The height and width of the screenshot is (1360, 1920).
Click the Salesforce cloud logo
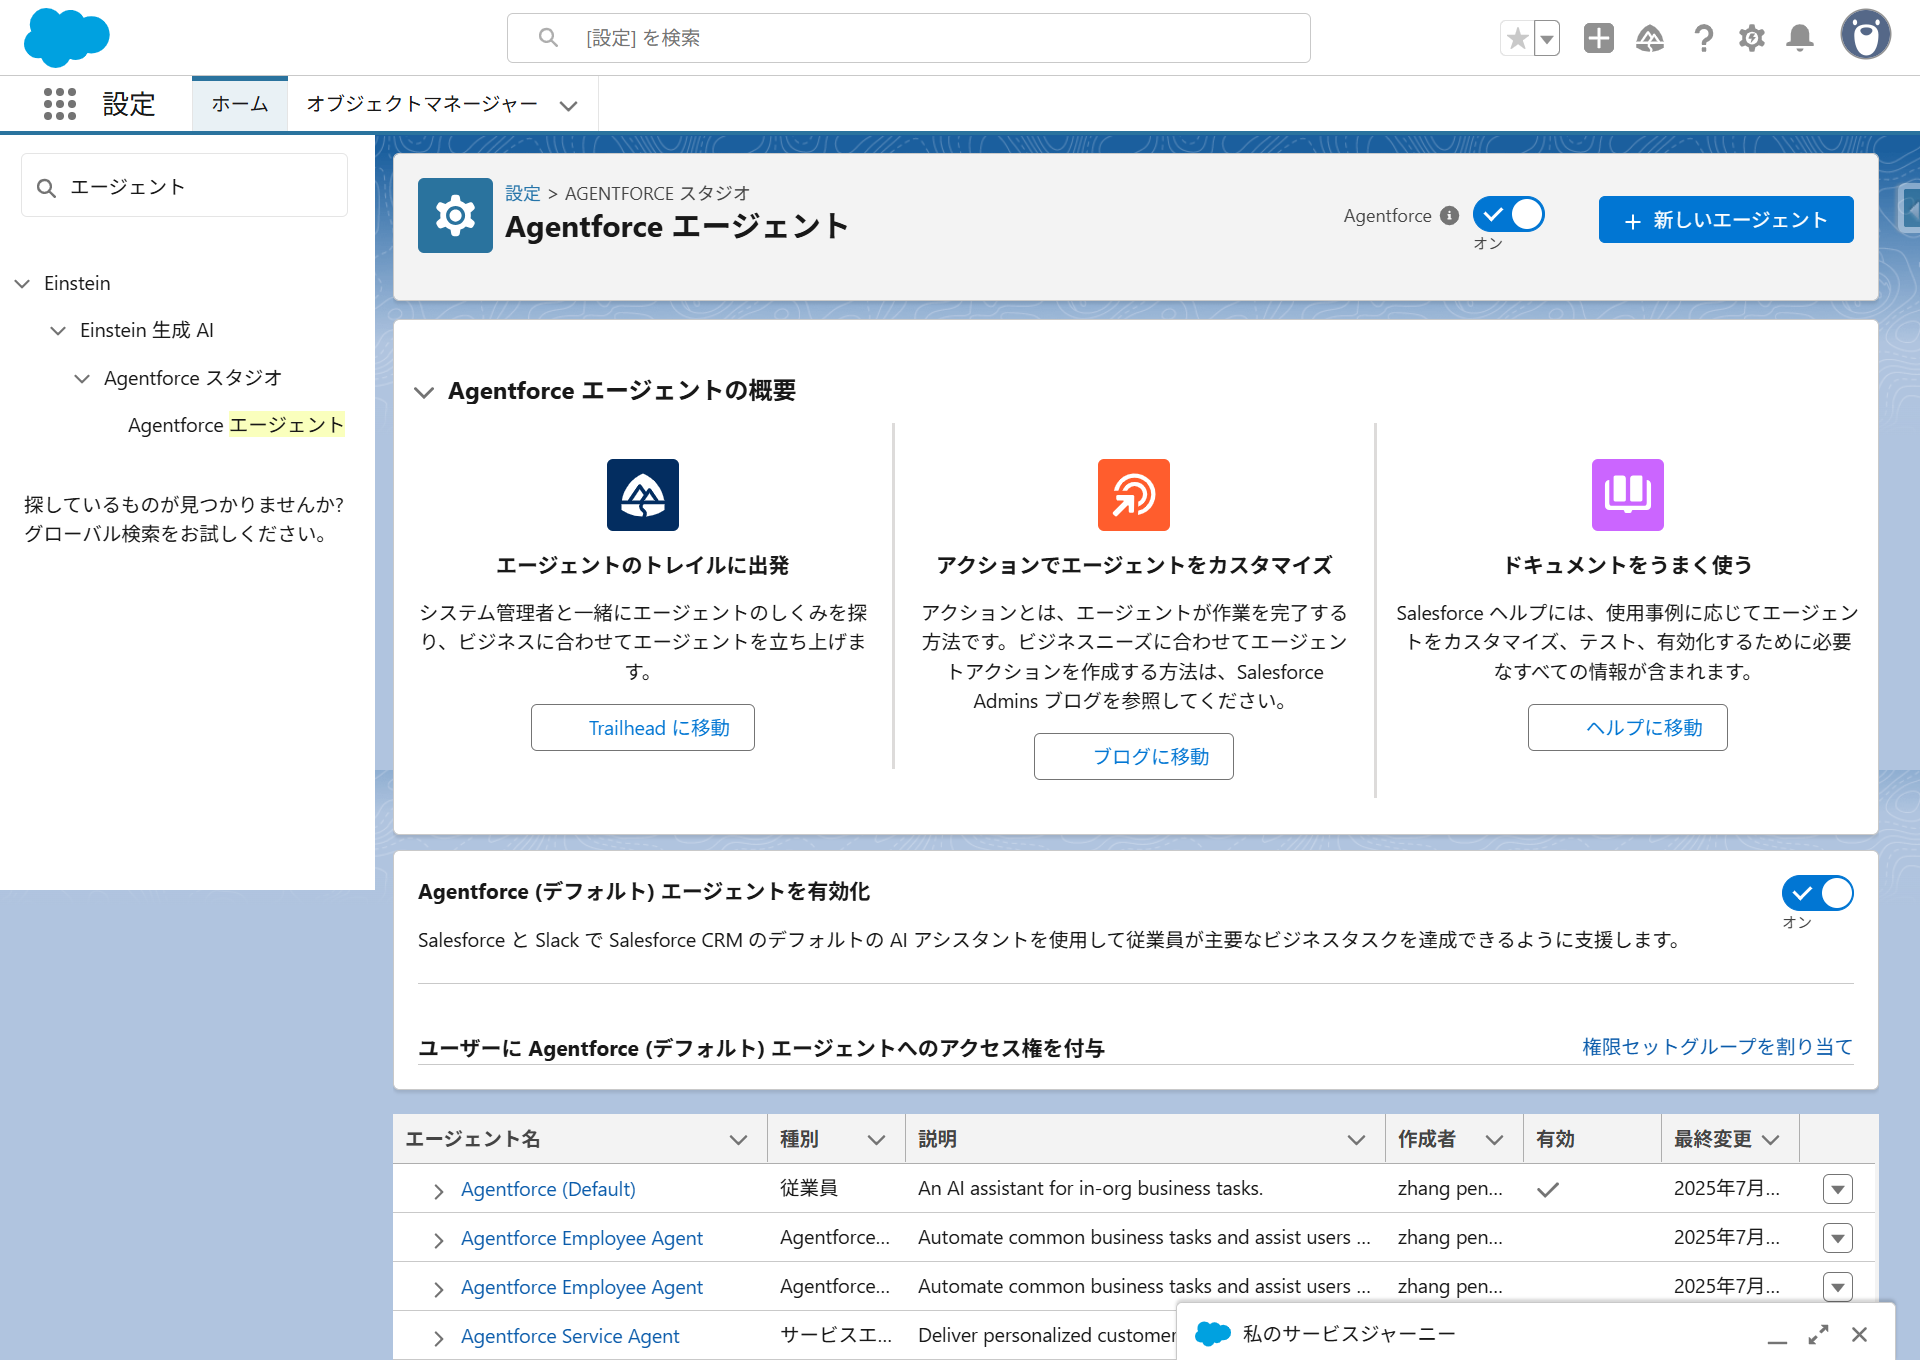tap(66, 37)
